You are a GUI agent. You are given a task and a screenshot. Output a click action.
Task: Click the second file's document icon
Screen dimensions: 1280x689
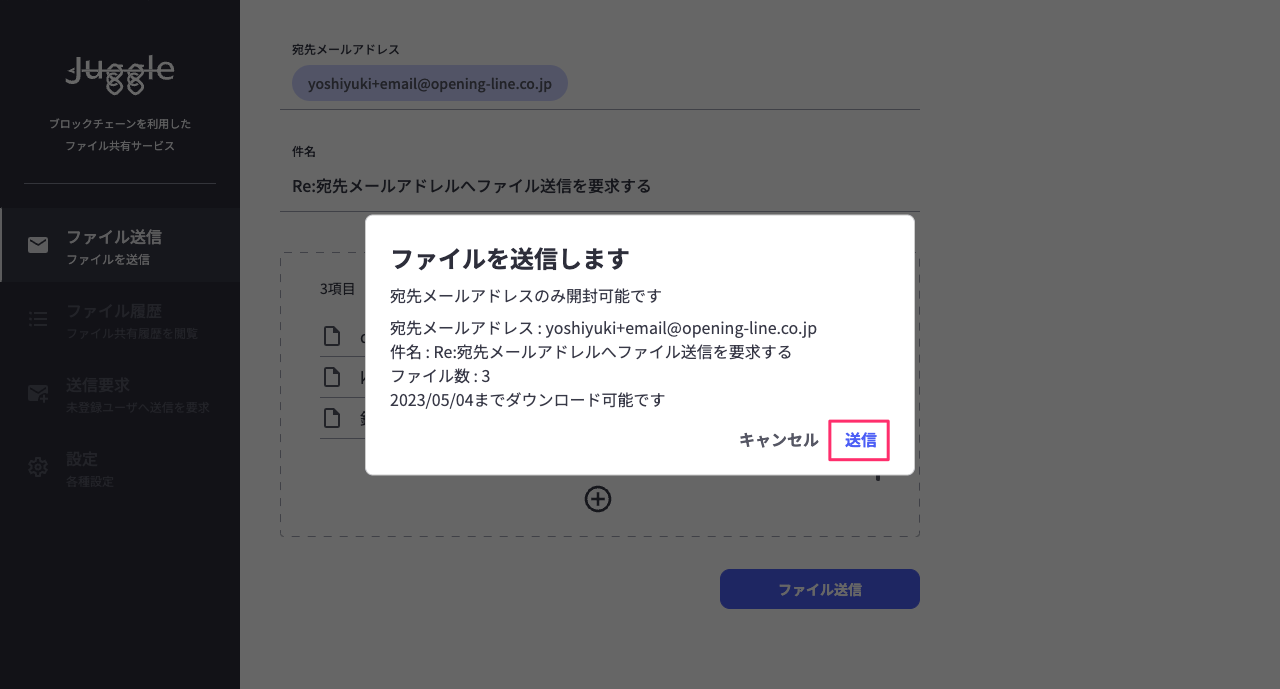tap(331, 377)
